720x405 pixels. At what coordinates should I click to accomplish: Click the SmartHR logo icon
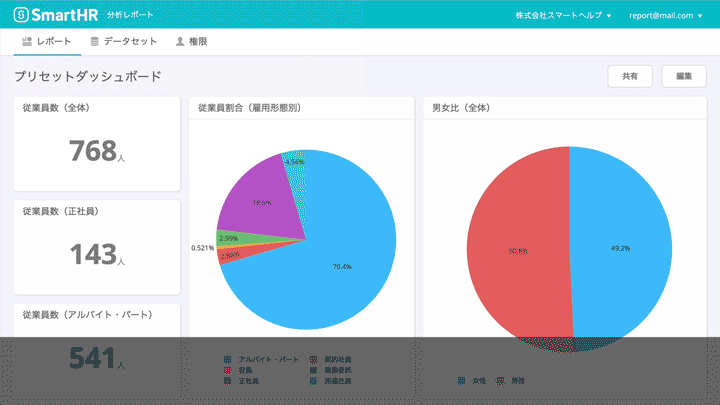coord(21,15)
